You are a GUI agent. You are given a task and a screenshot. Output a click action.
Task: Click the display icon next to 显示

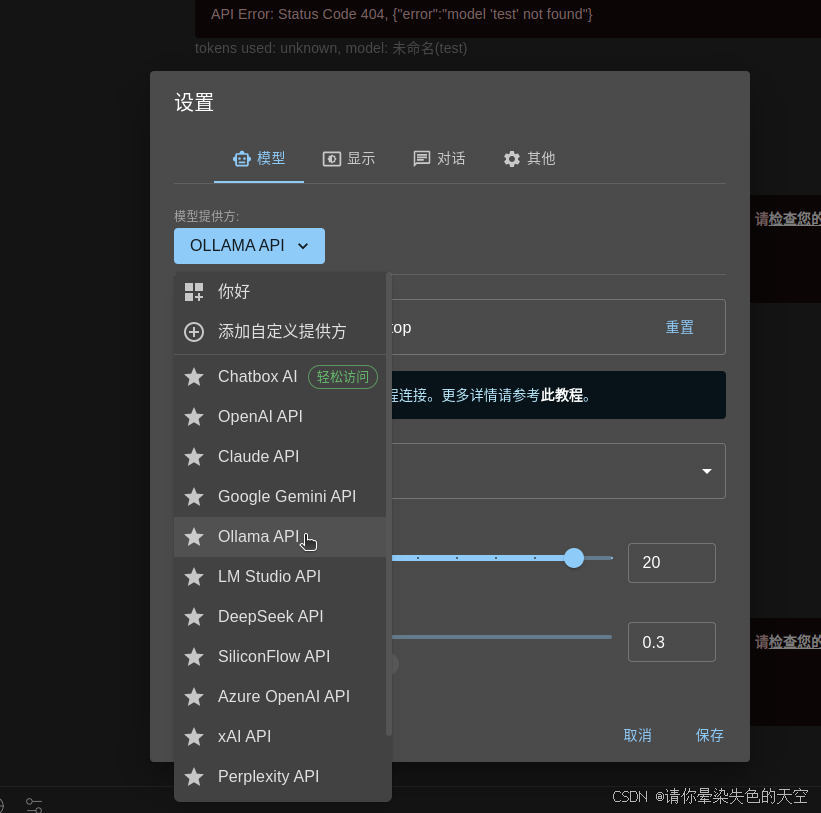pyautogui.click(x=331, y=159)
